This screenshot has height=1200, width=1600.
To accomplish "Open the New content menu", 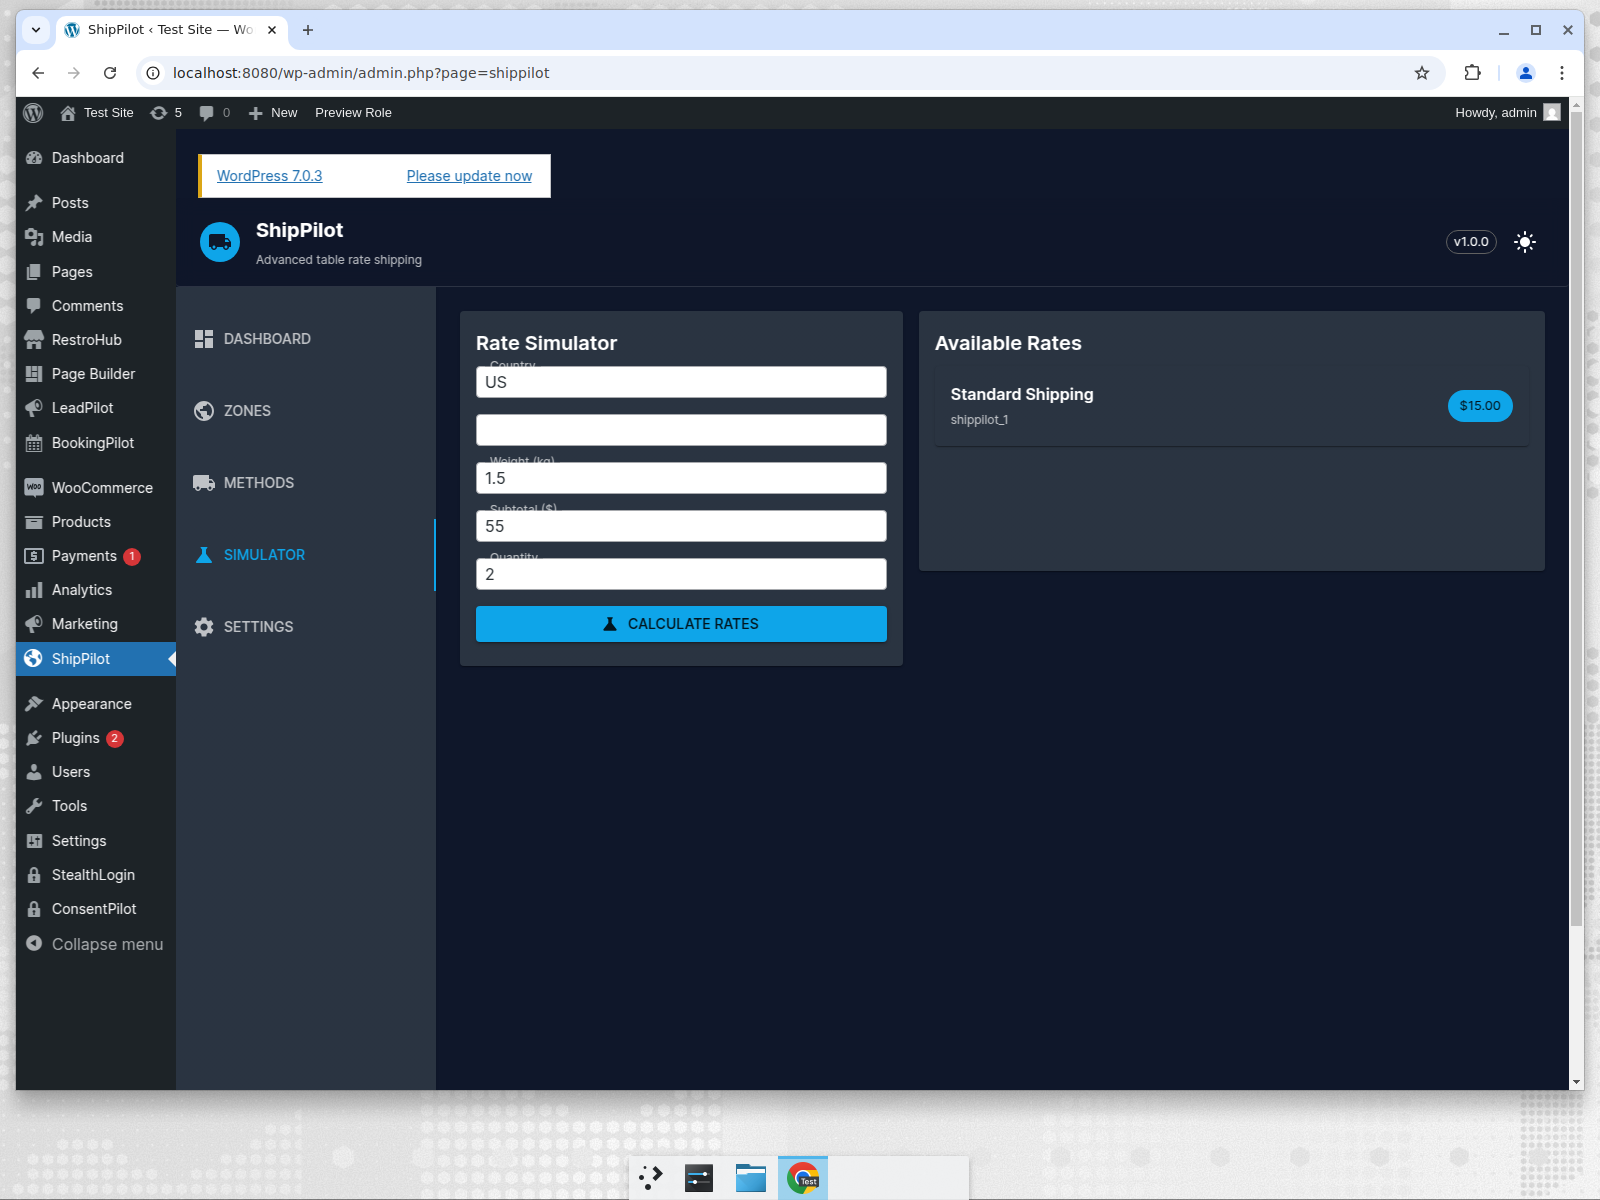I will pyautogui.click(x=273, y=113).
